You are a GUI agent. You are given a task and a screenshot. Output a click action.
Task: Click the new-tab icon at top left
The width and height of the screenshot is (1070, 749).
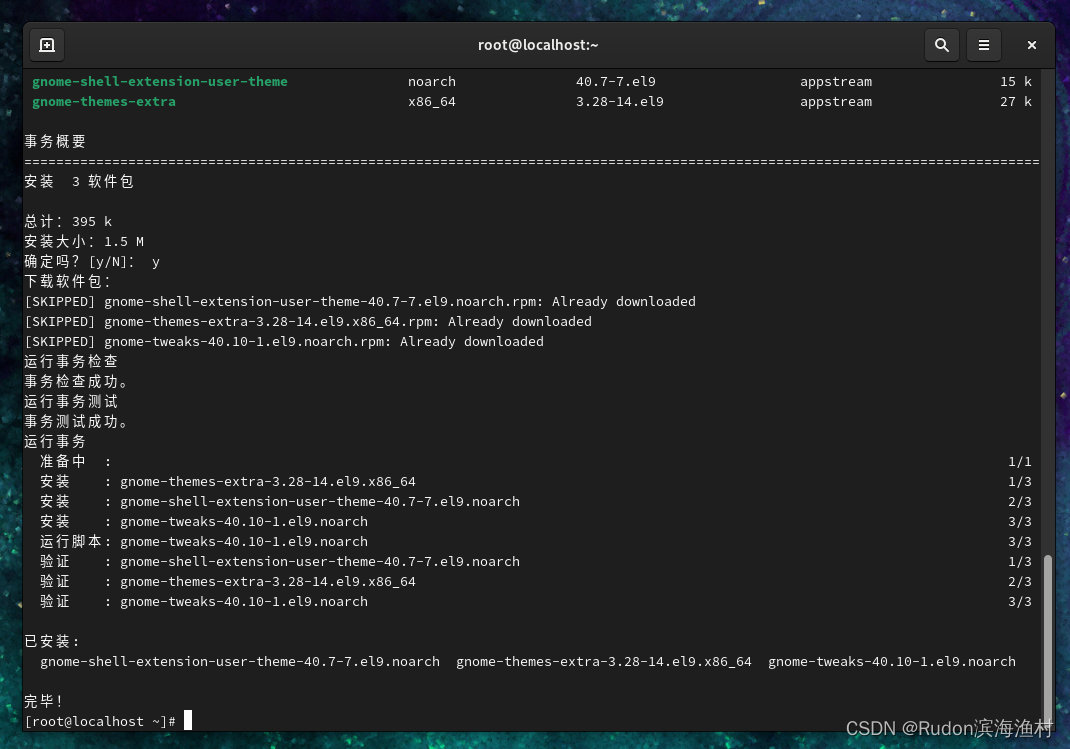tap(48, 45)
